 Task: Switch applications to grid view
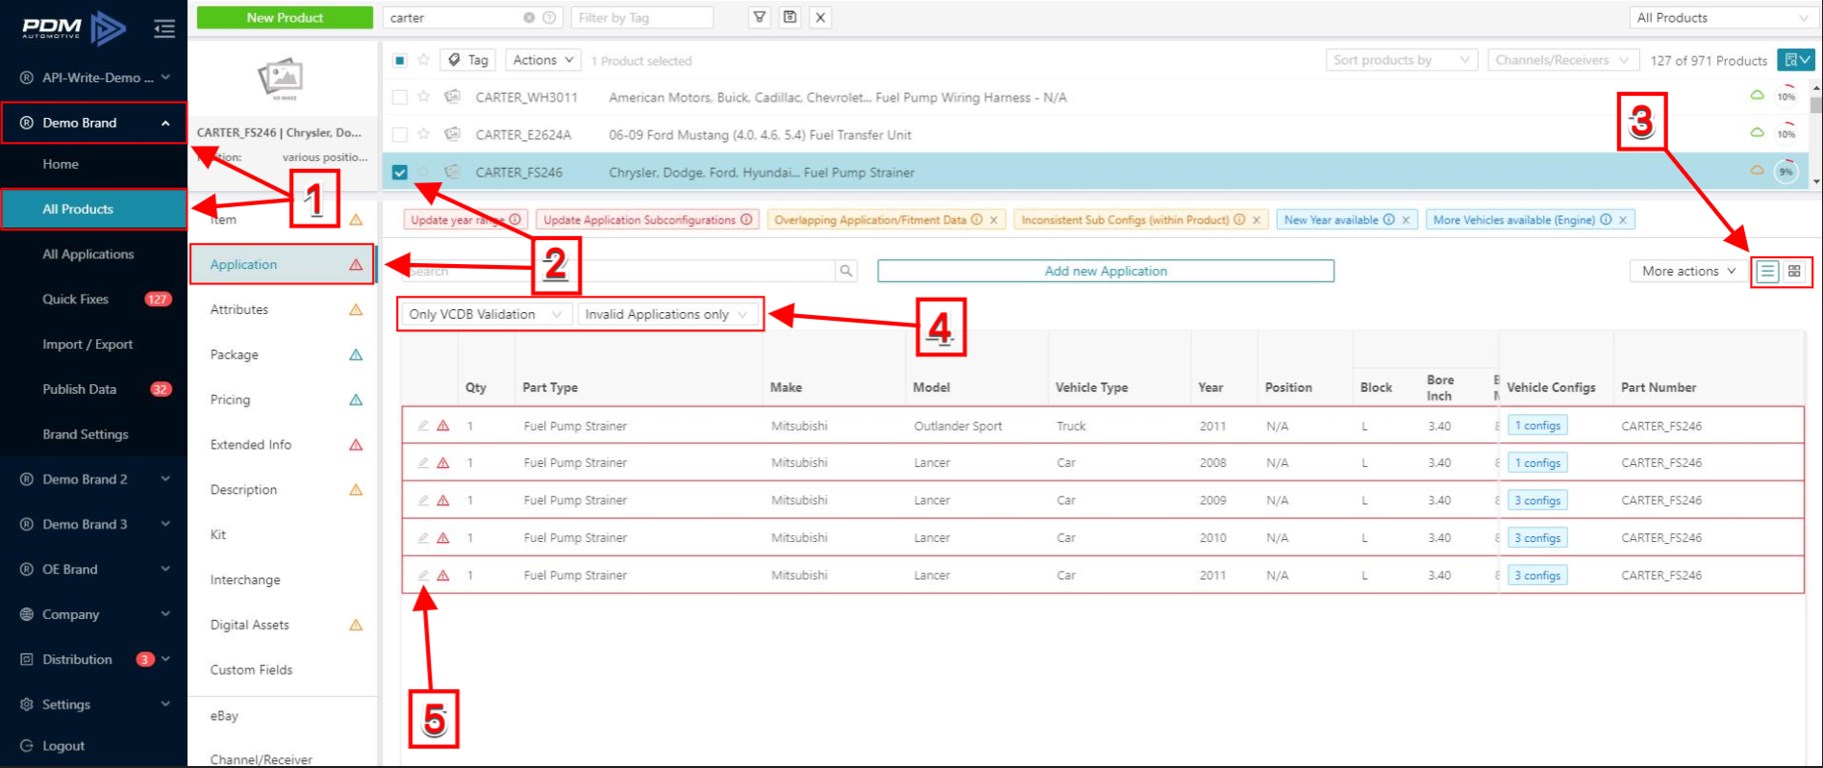click(x=1794, y=271)
